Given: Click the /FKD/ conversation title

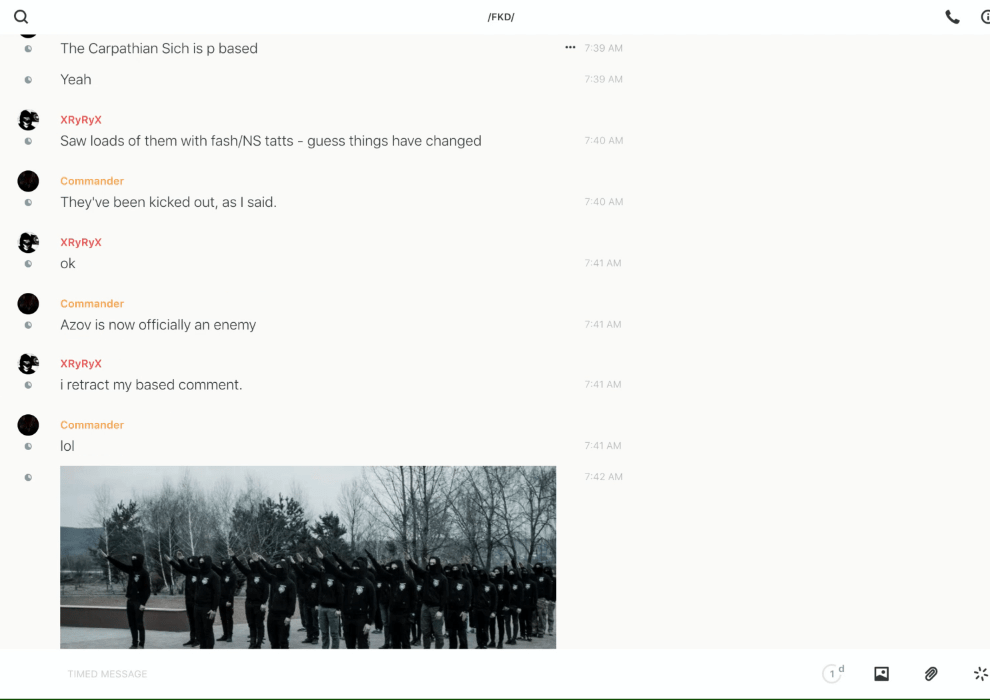Looking at the screenshot, I should click(x=501, y=17).
